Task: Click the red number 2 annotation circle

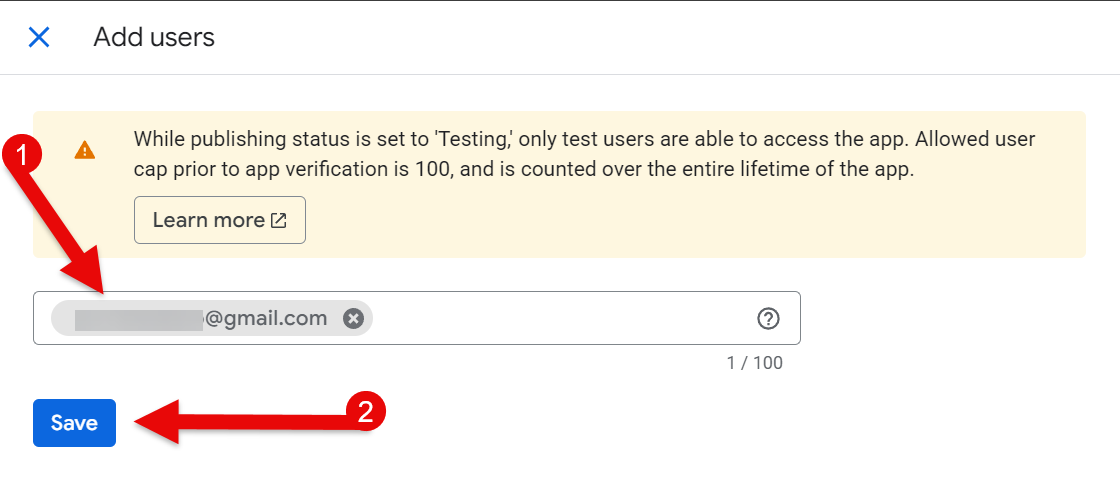Action: pos(365,411)
